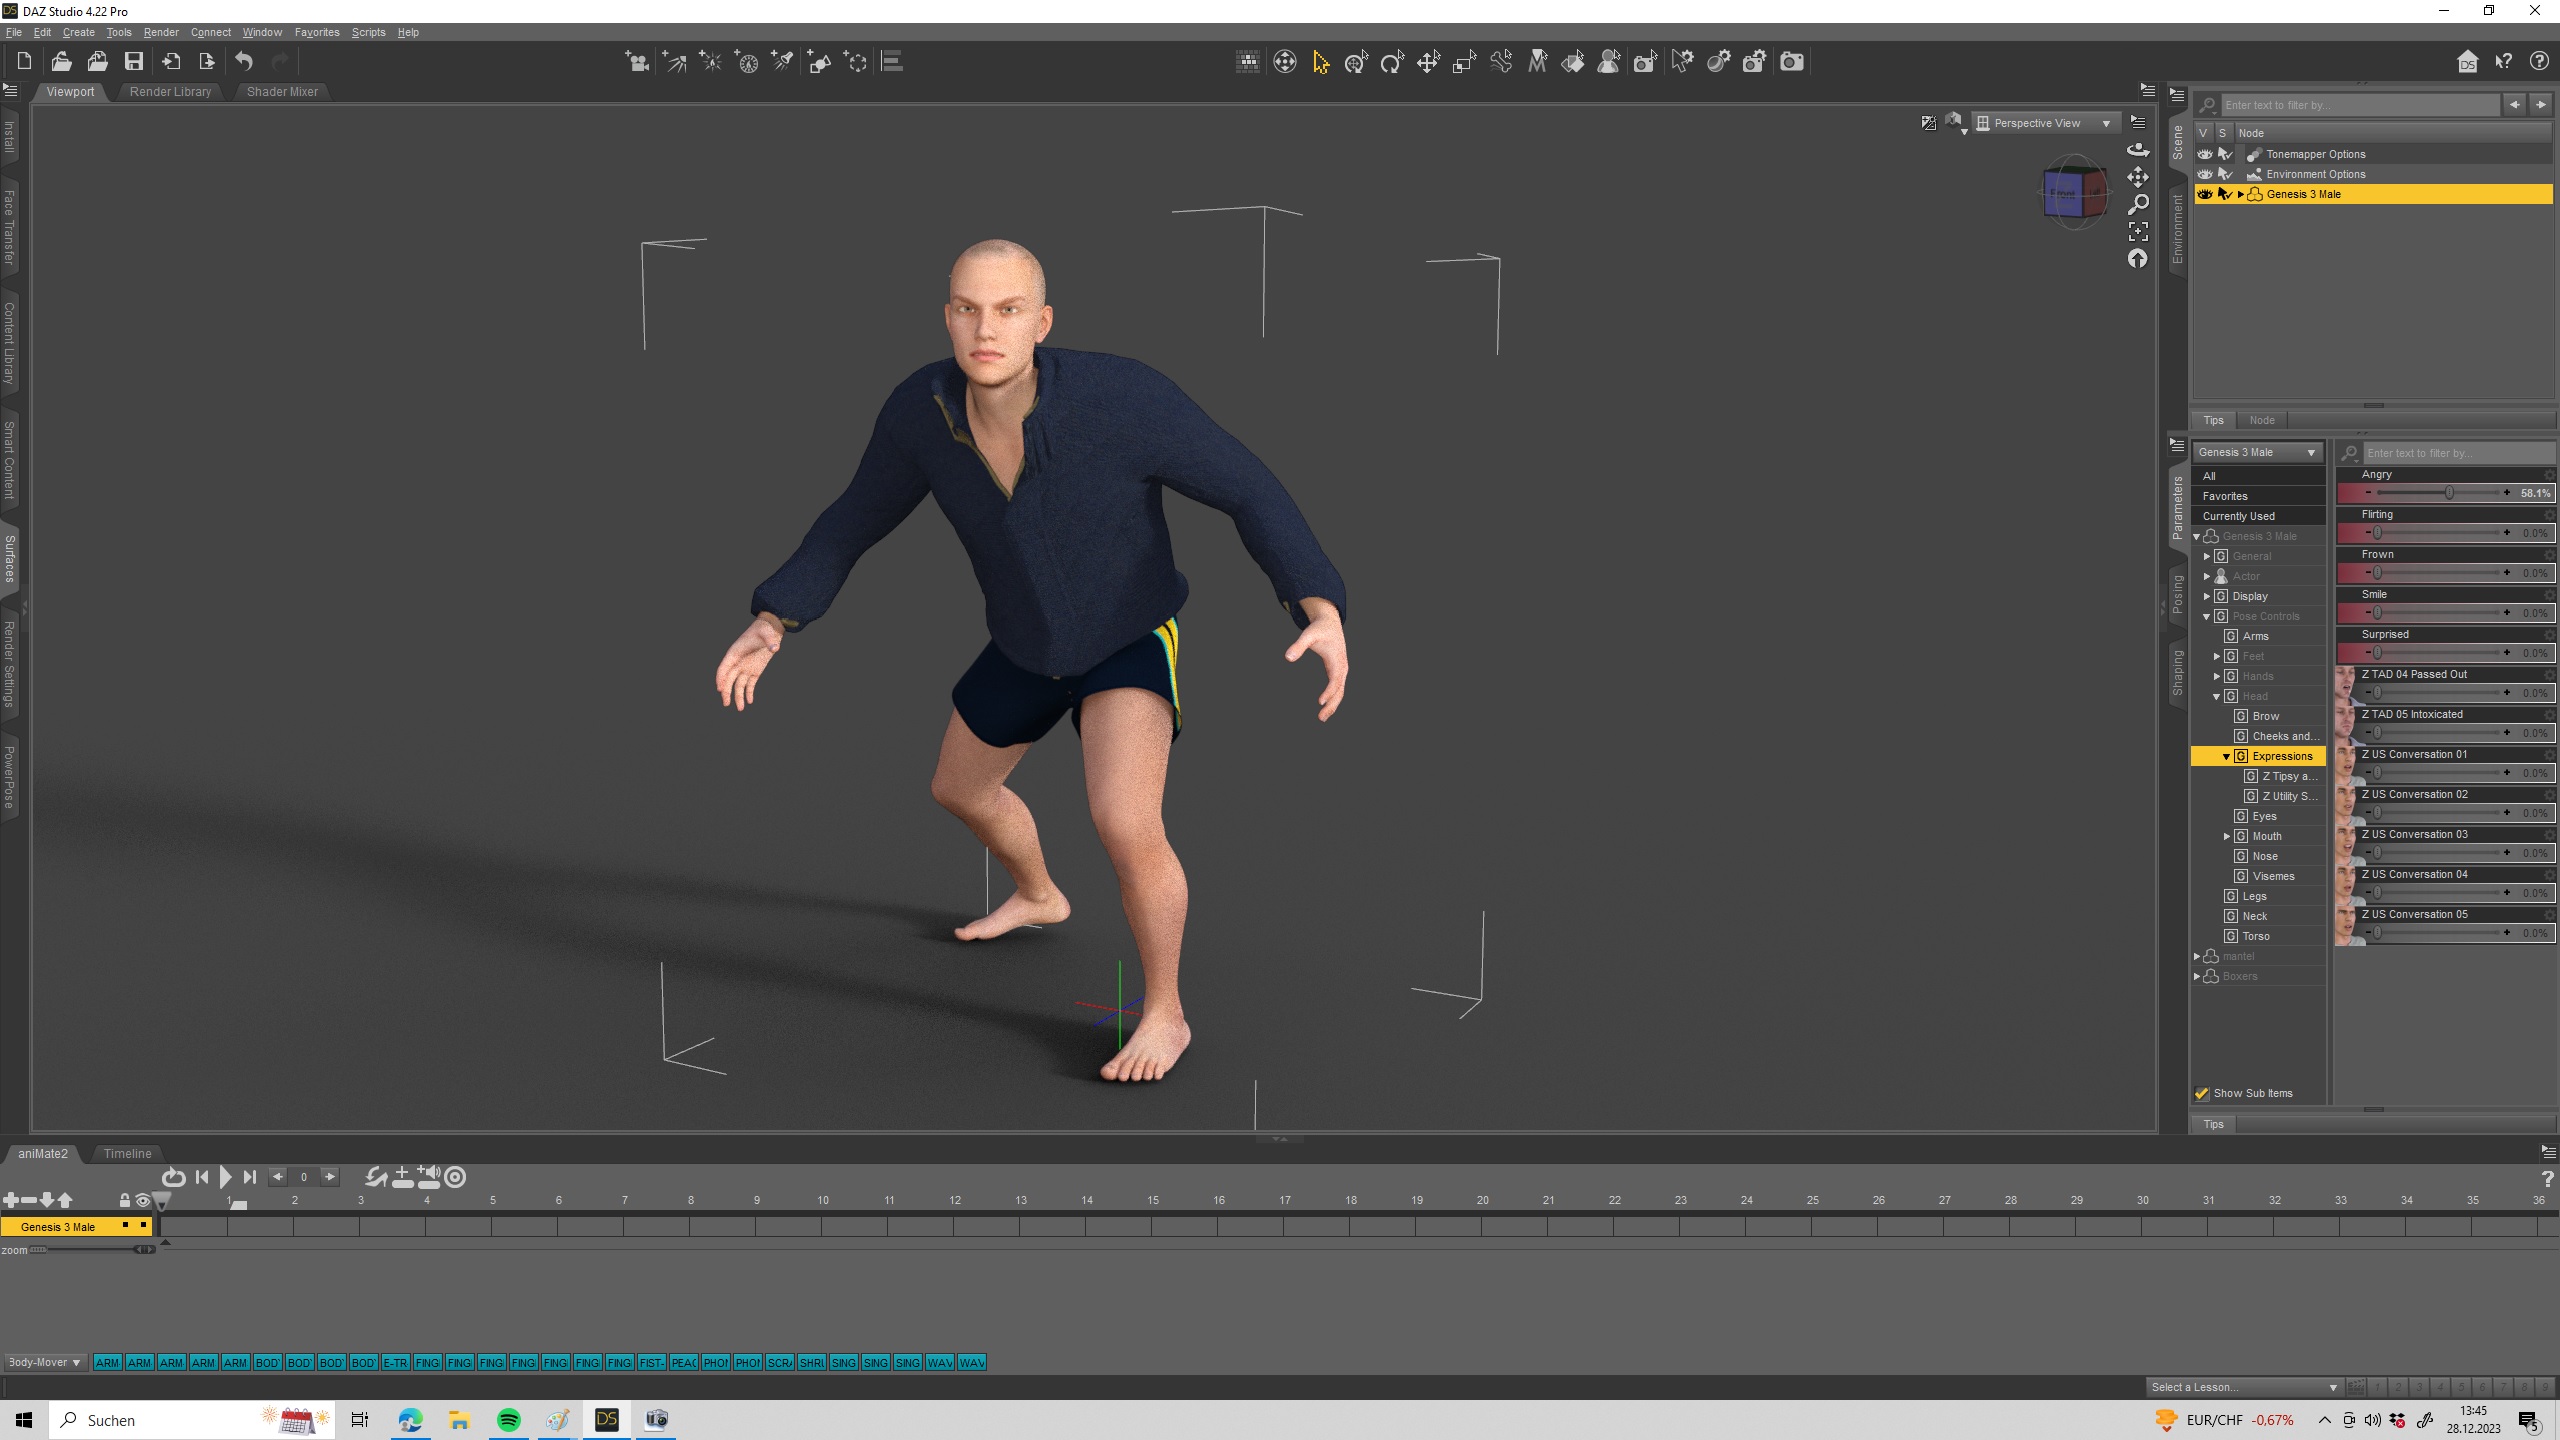Switch to the Timeline tab

[x=127, y=1153]
